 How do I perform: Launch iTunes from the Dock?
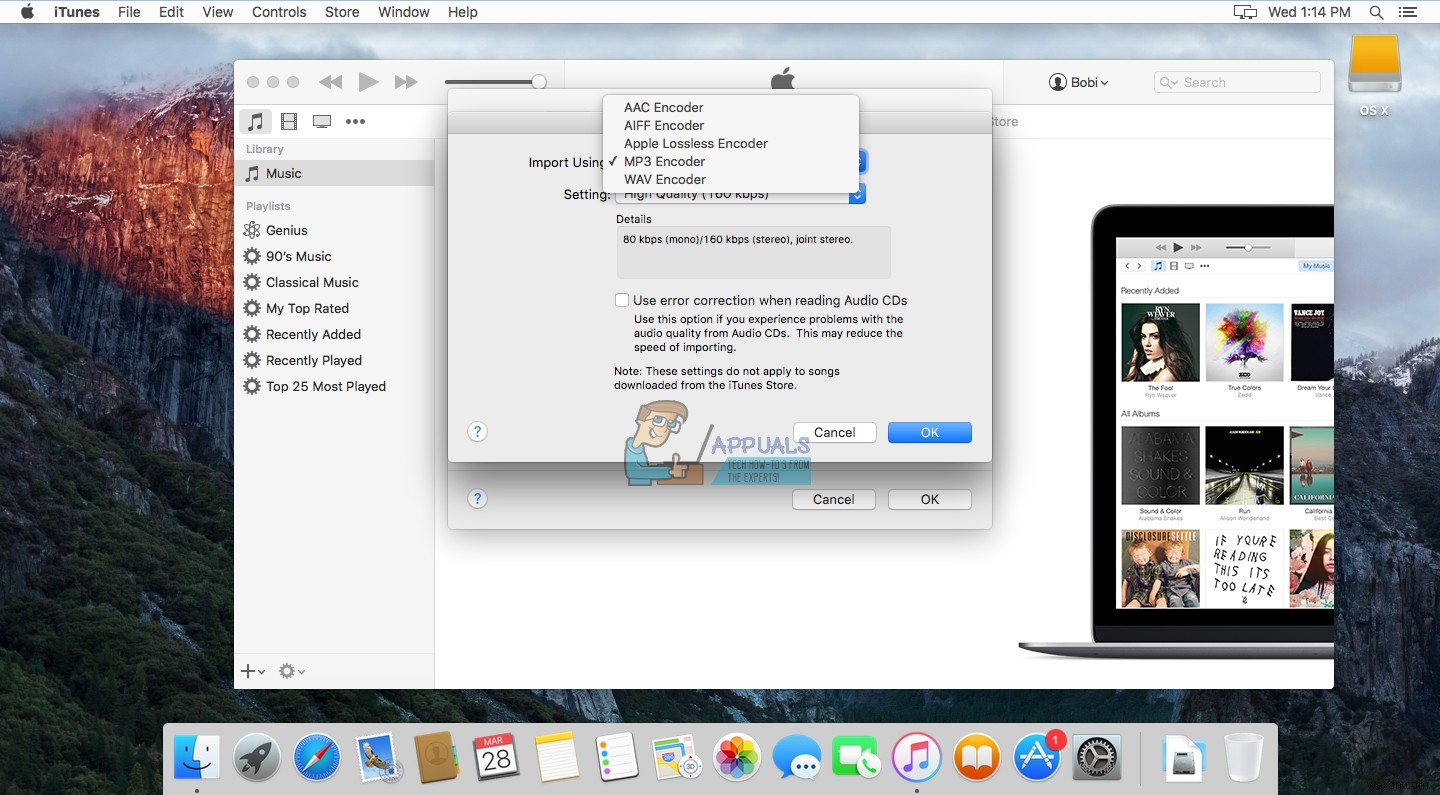click(916, 757)
